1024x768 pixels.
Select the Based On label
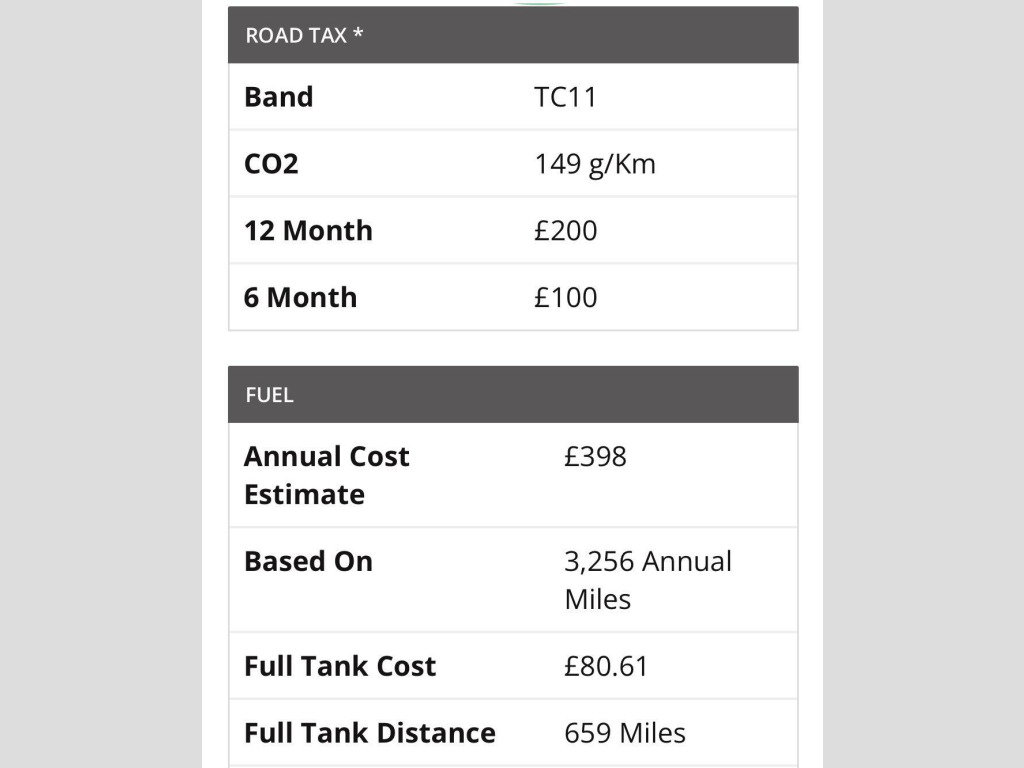point(308,562)
